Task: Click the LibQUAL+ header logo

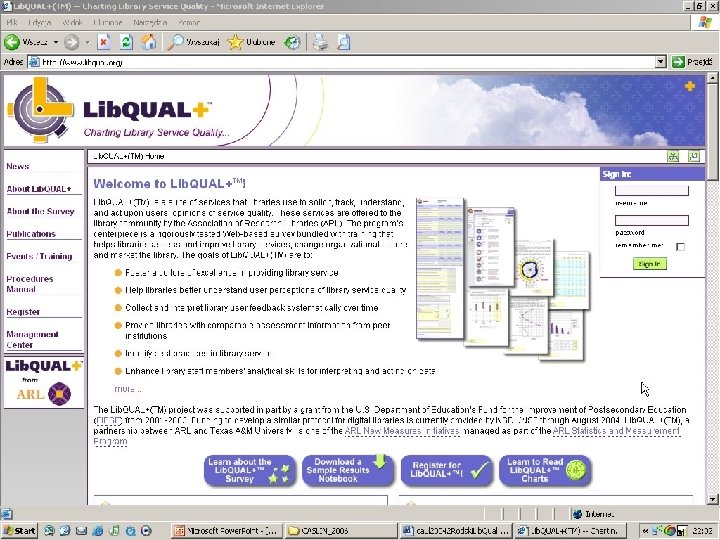Action: (109, 110)
